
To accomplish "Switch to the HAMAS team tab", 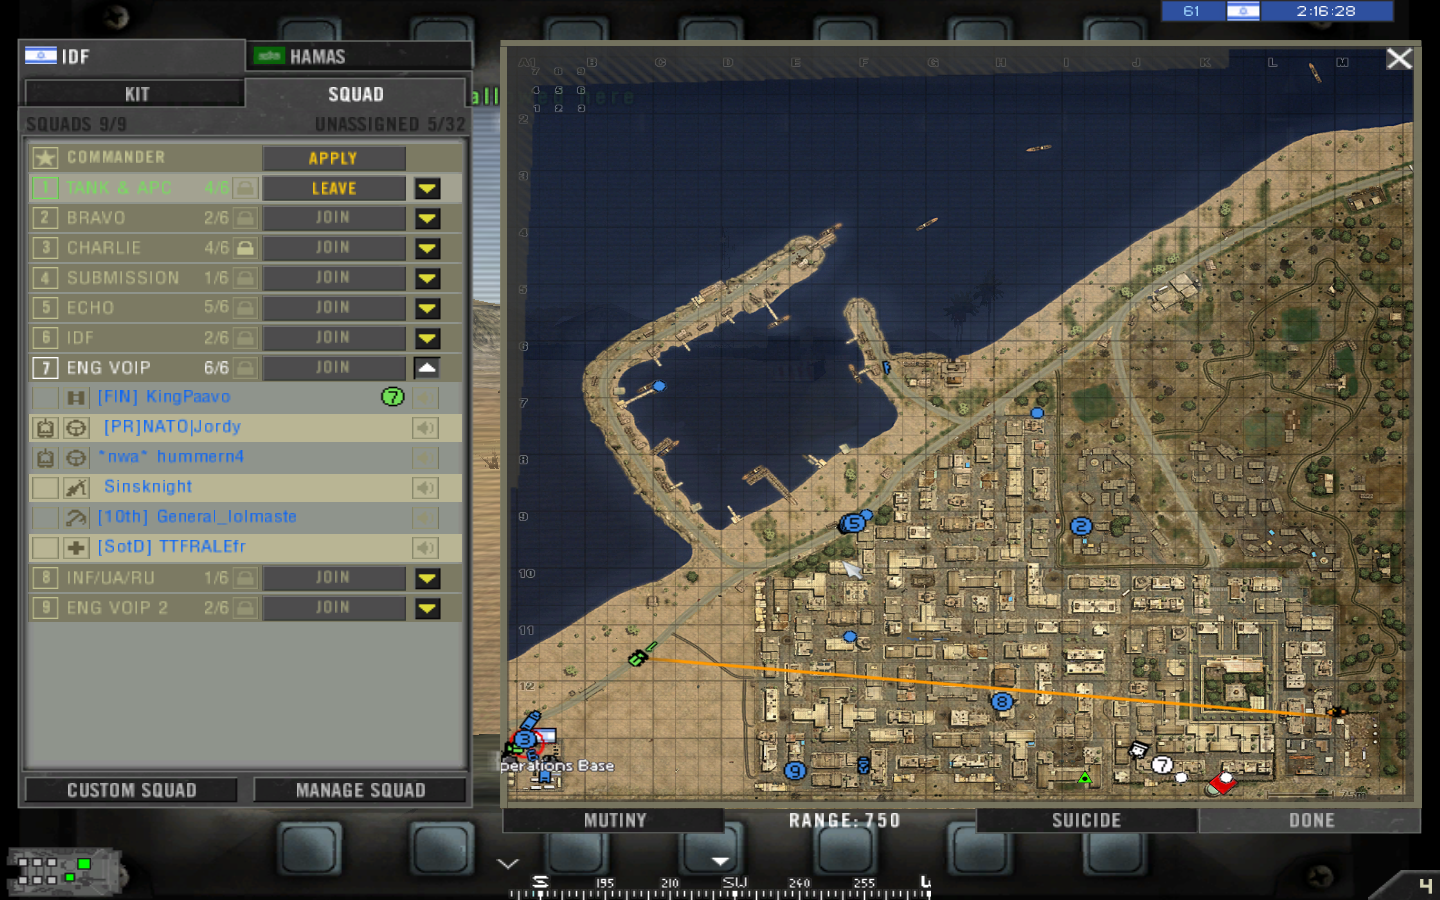I will (x=360, y=56).
